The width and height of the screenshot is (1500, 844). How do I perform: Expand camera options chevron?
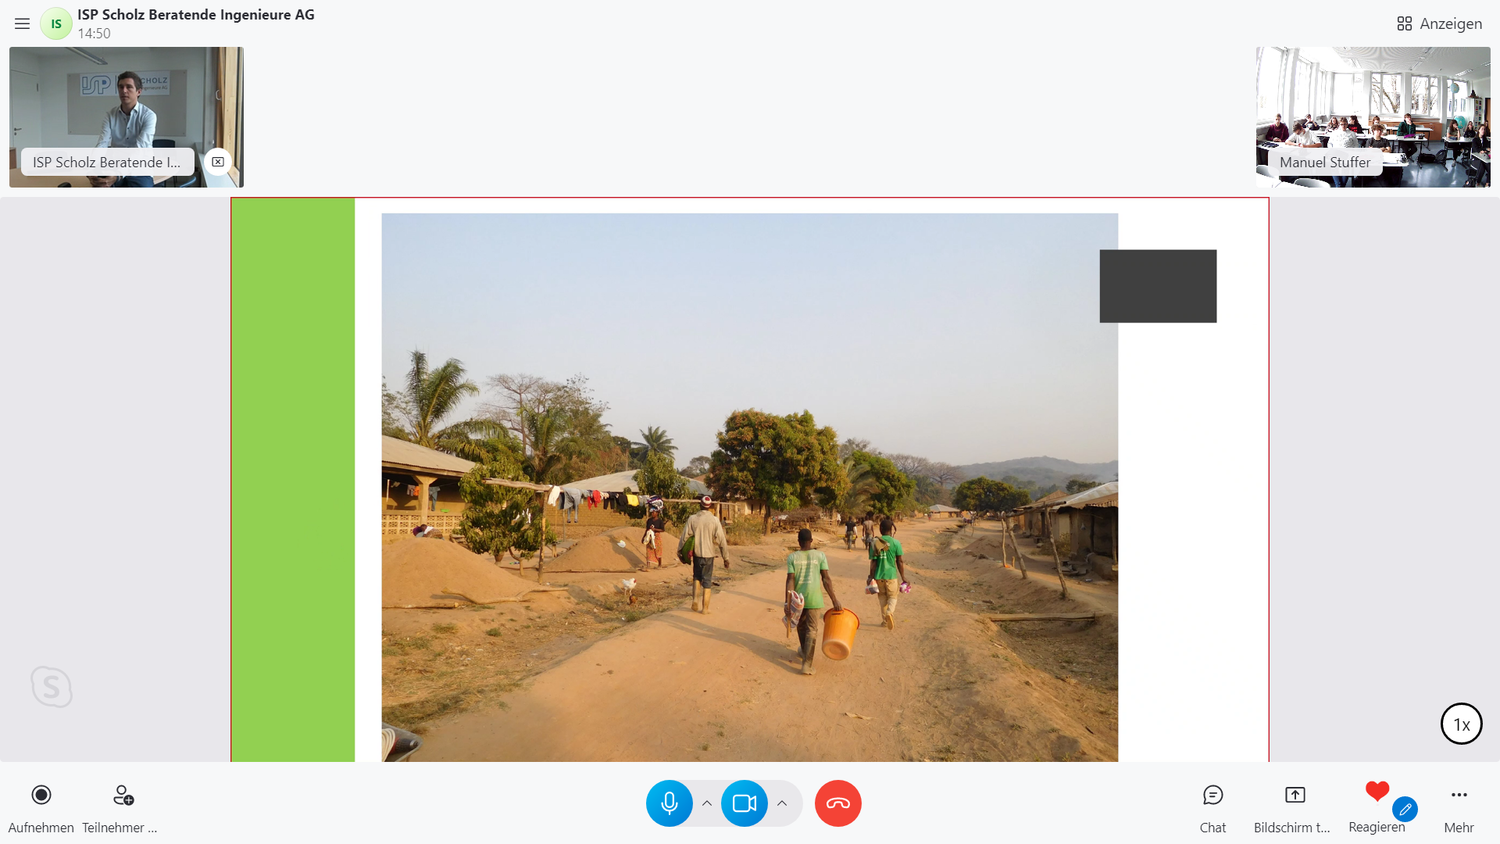coord(782,803)
